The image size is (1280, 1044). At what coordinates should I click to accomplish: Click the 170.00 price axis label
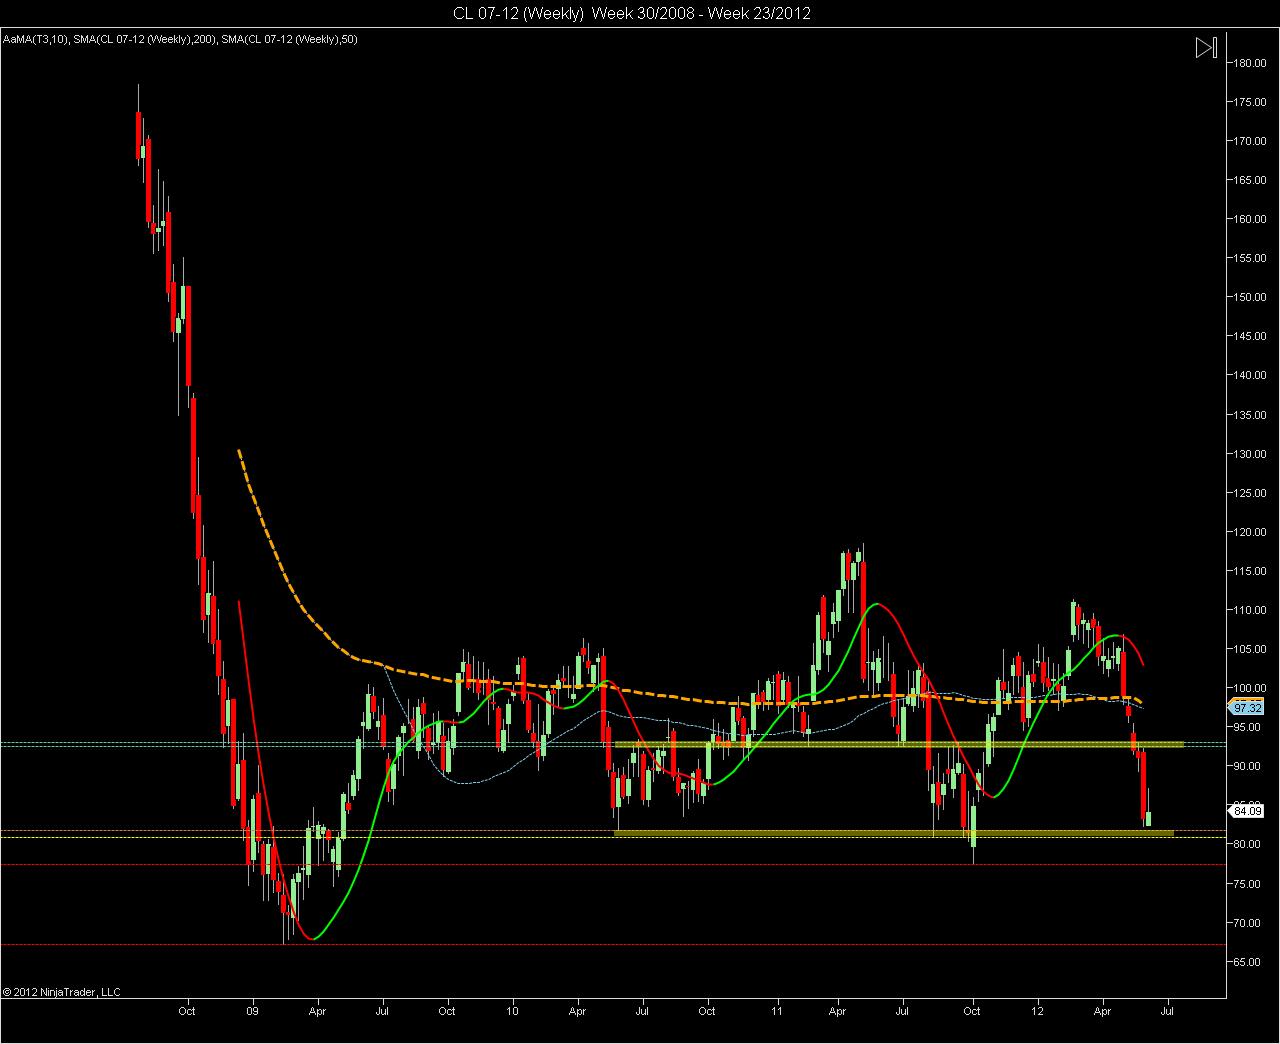[x=1248, y=141]
